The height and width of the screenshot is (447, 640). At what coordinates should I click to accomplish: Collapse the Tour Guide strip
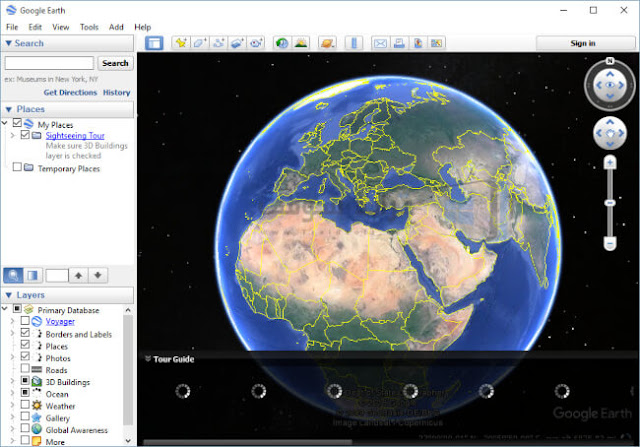click(148, 359)
